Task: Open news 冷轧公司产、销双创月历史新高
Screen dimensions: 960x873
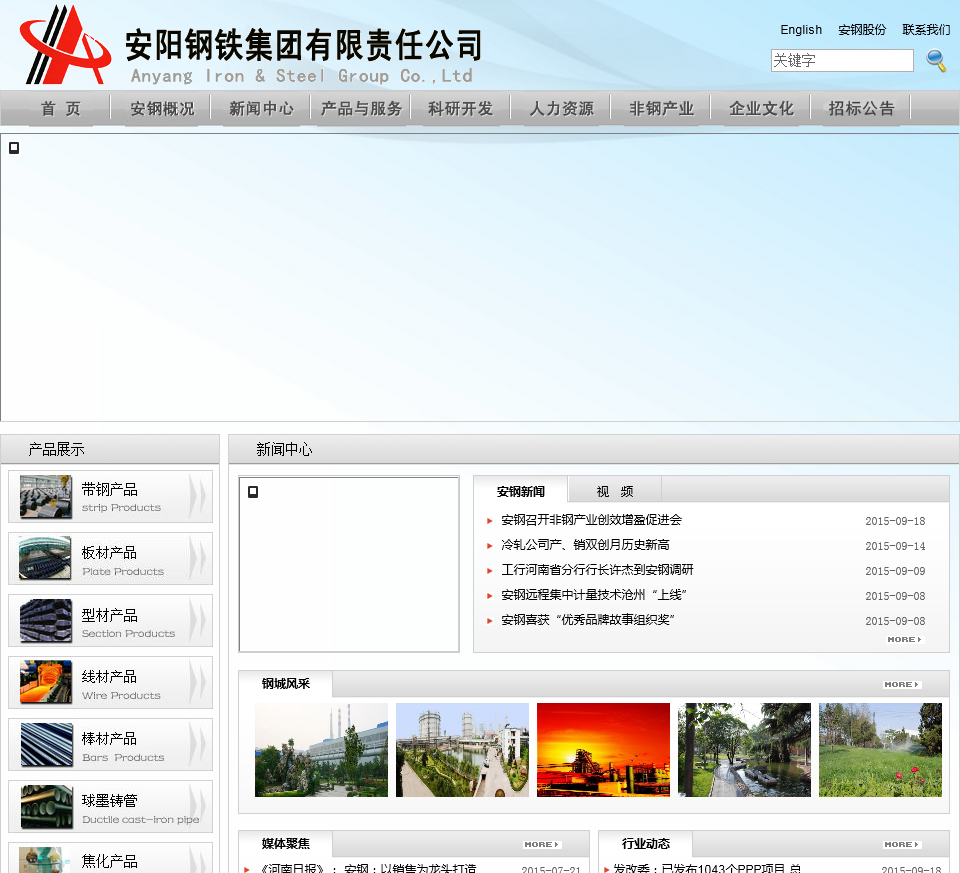Action: [x=585, y=545]
